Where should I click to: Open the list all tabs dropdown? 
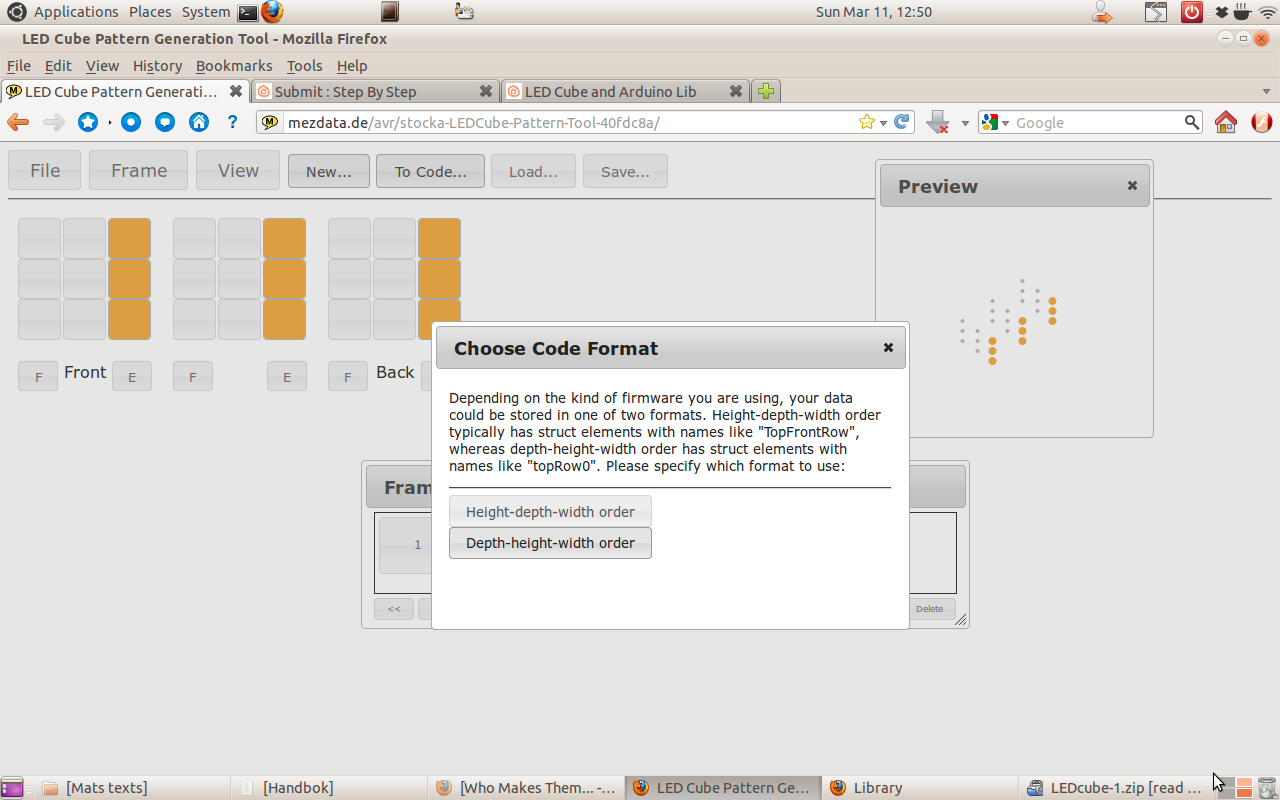[x=1266, y=91]
